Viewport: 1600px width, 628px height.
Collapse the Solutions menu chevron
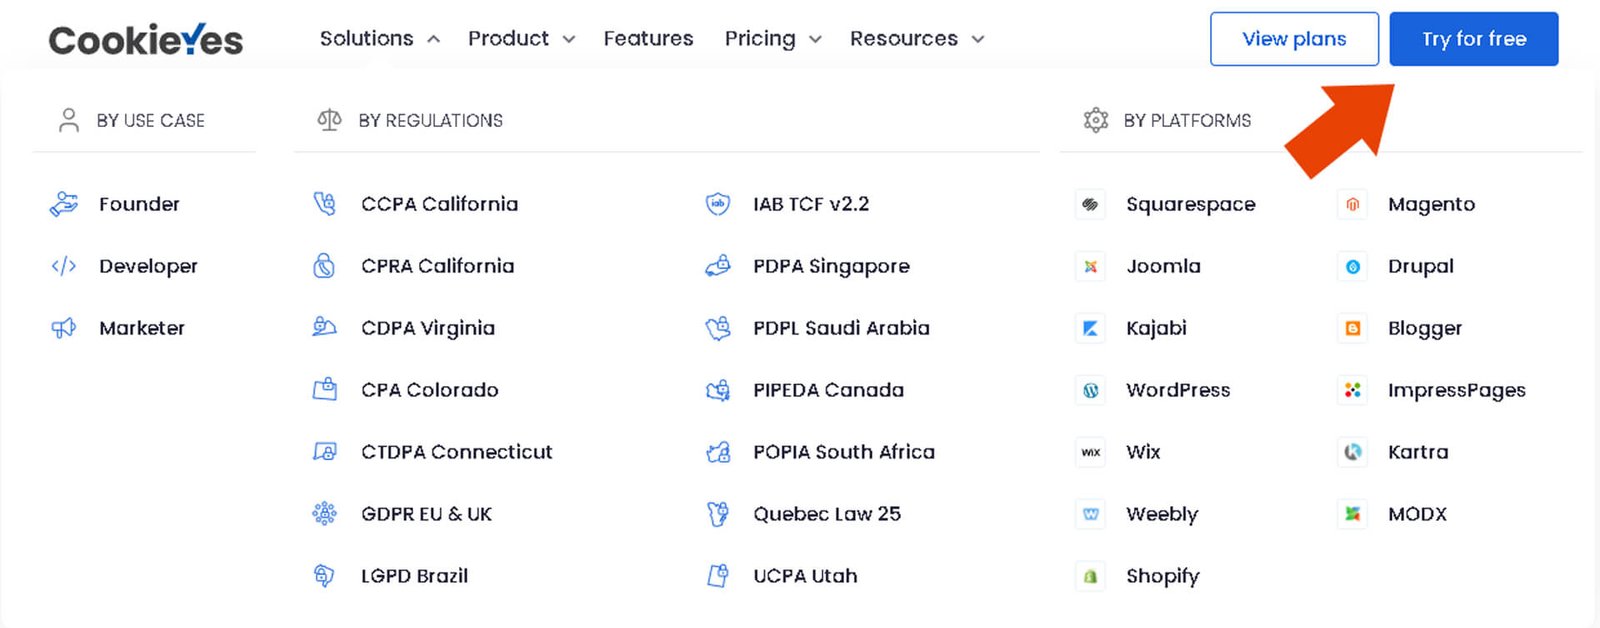434,39
